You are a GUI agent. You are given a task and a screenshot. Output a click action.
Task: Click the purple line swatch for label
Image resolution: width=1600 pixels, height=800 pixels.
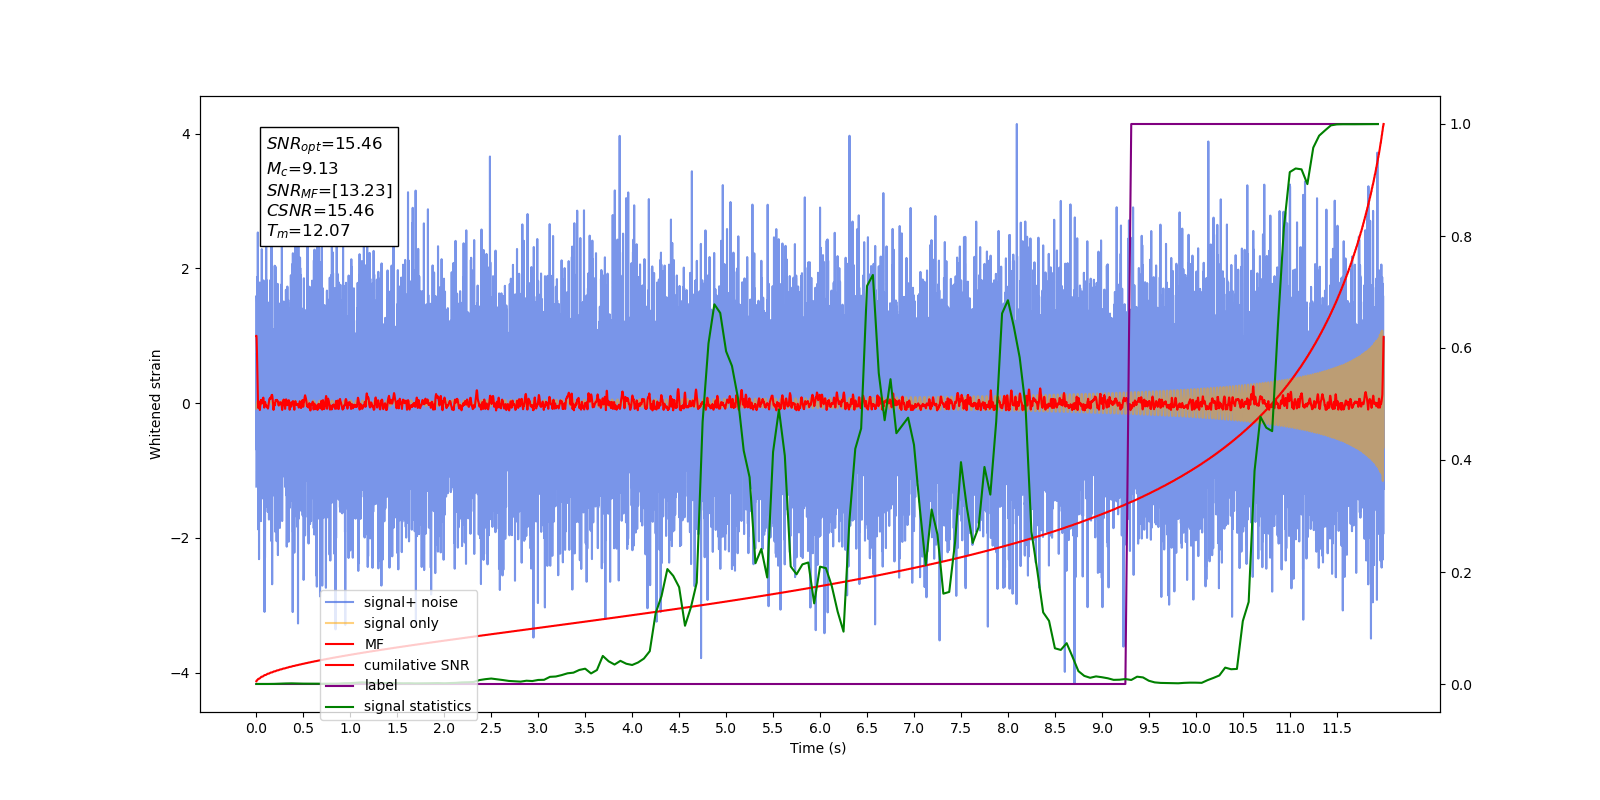click(340, 685)
